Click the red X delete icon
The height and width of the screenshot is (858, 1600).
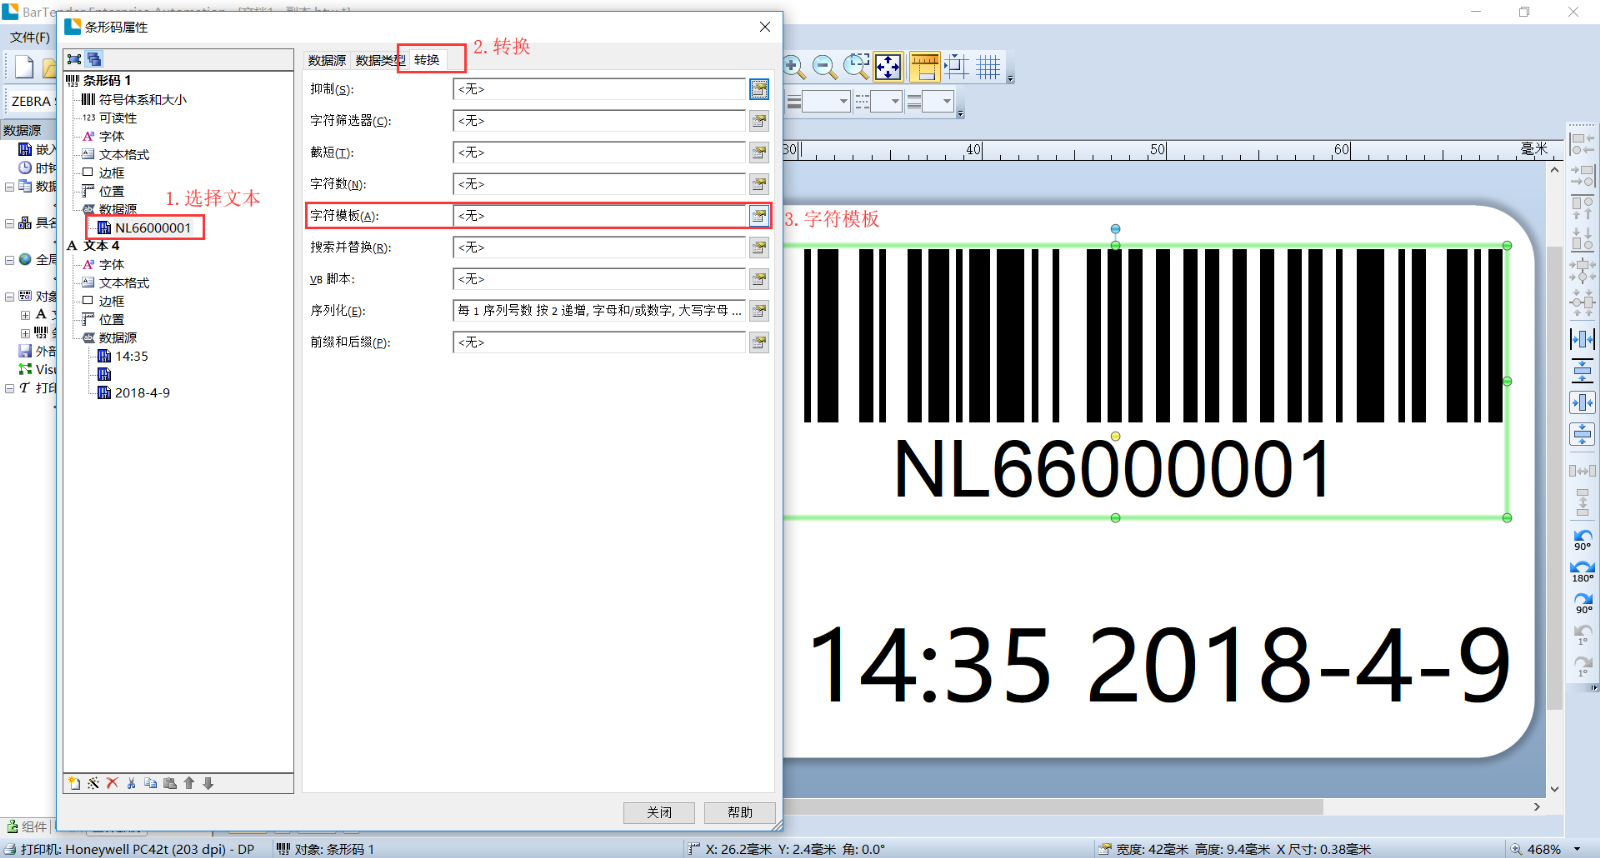point(112,783)
